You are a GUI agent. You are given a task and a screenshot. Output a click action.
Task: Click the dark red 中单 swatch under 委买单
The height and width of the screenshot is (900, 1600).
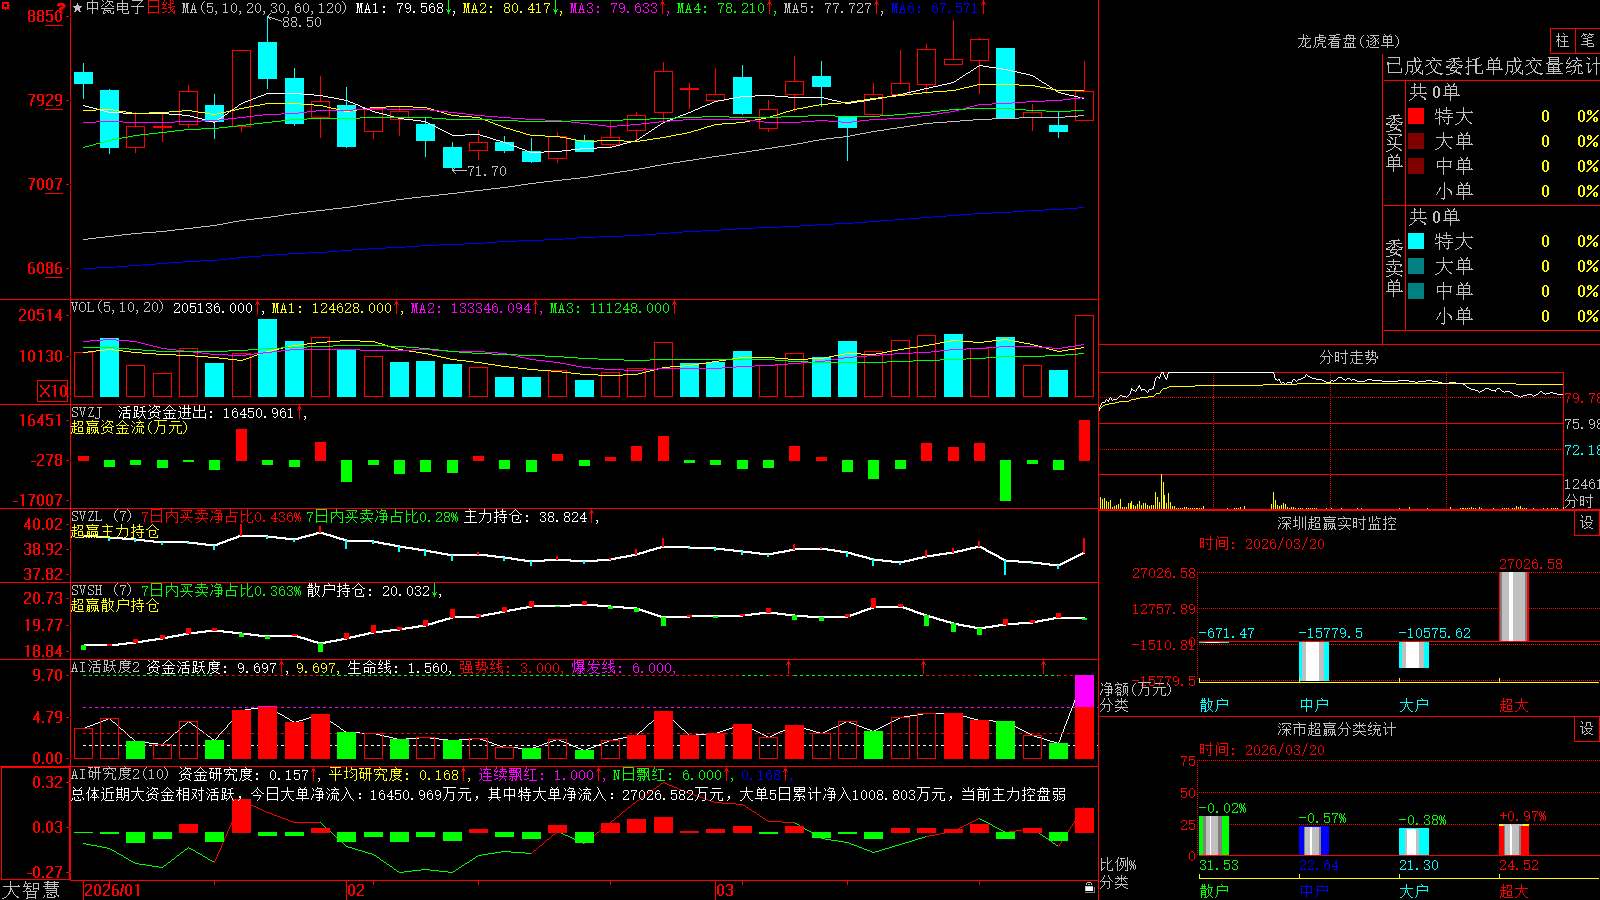pyautogui.click(x=1416, y=166)
